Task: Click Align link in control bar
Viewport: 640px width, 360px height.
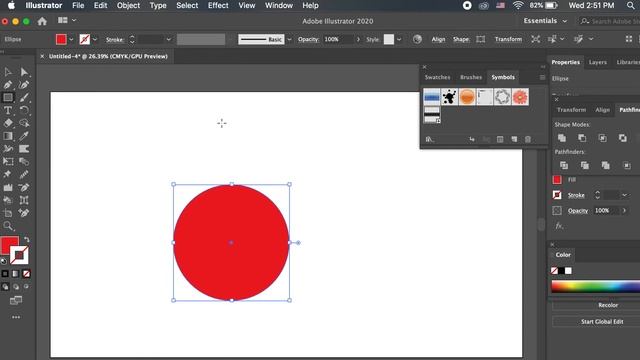Action: click(x=438, y=39)
